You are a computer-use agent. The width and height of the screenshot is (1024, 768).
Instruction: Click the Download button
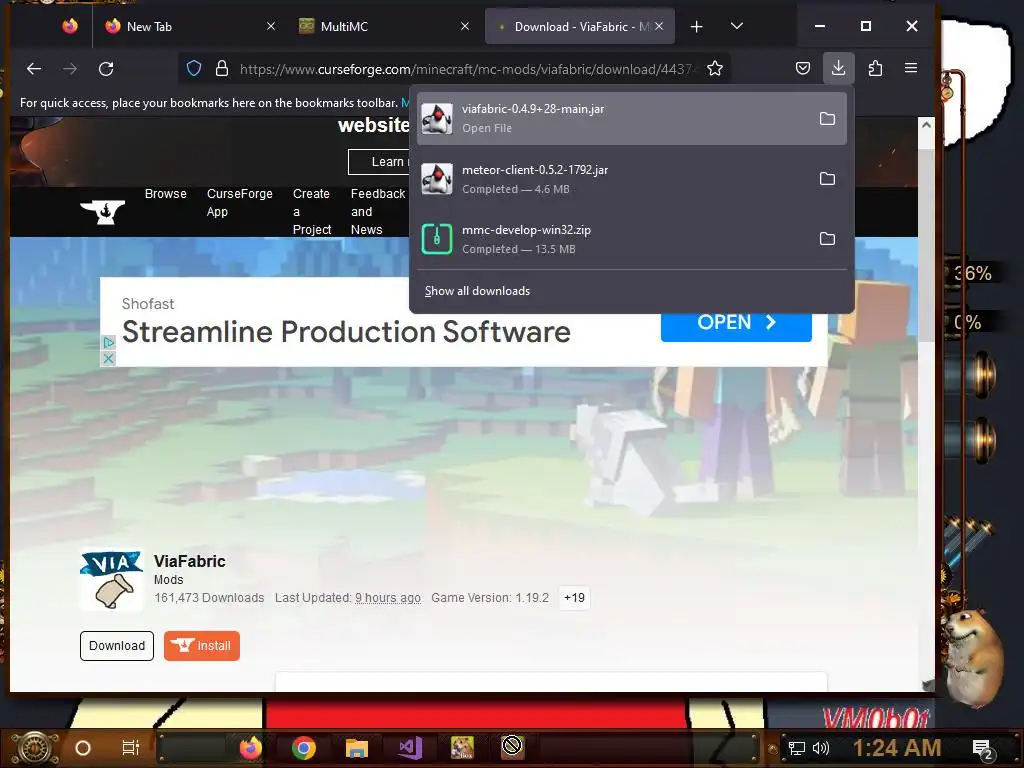(x=117, y=646)
